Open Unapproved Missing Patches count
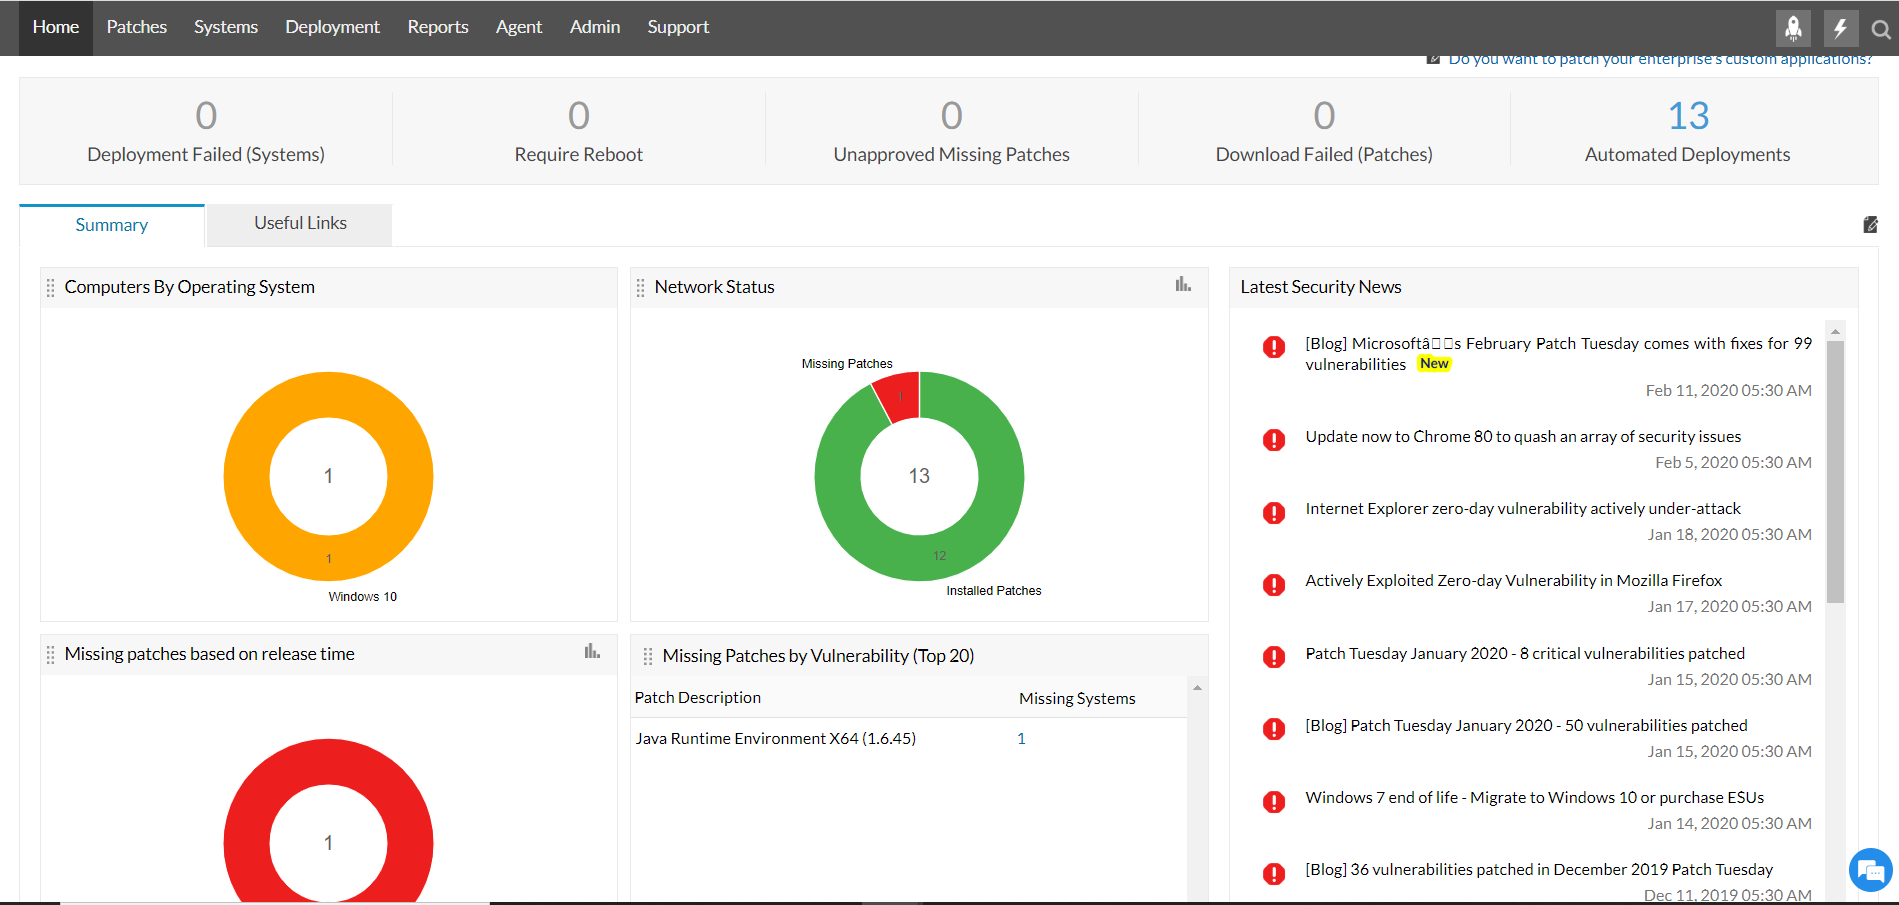The image size is (1899, 905). [x=952, y=116]
